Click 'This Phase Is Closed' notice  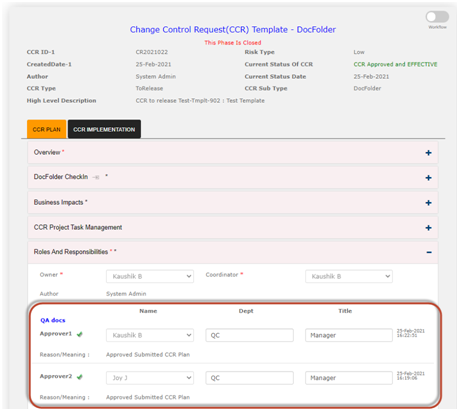(233, 43)
